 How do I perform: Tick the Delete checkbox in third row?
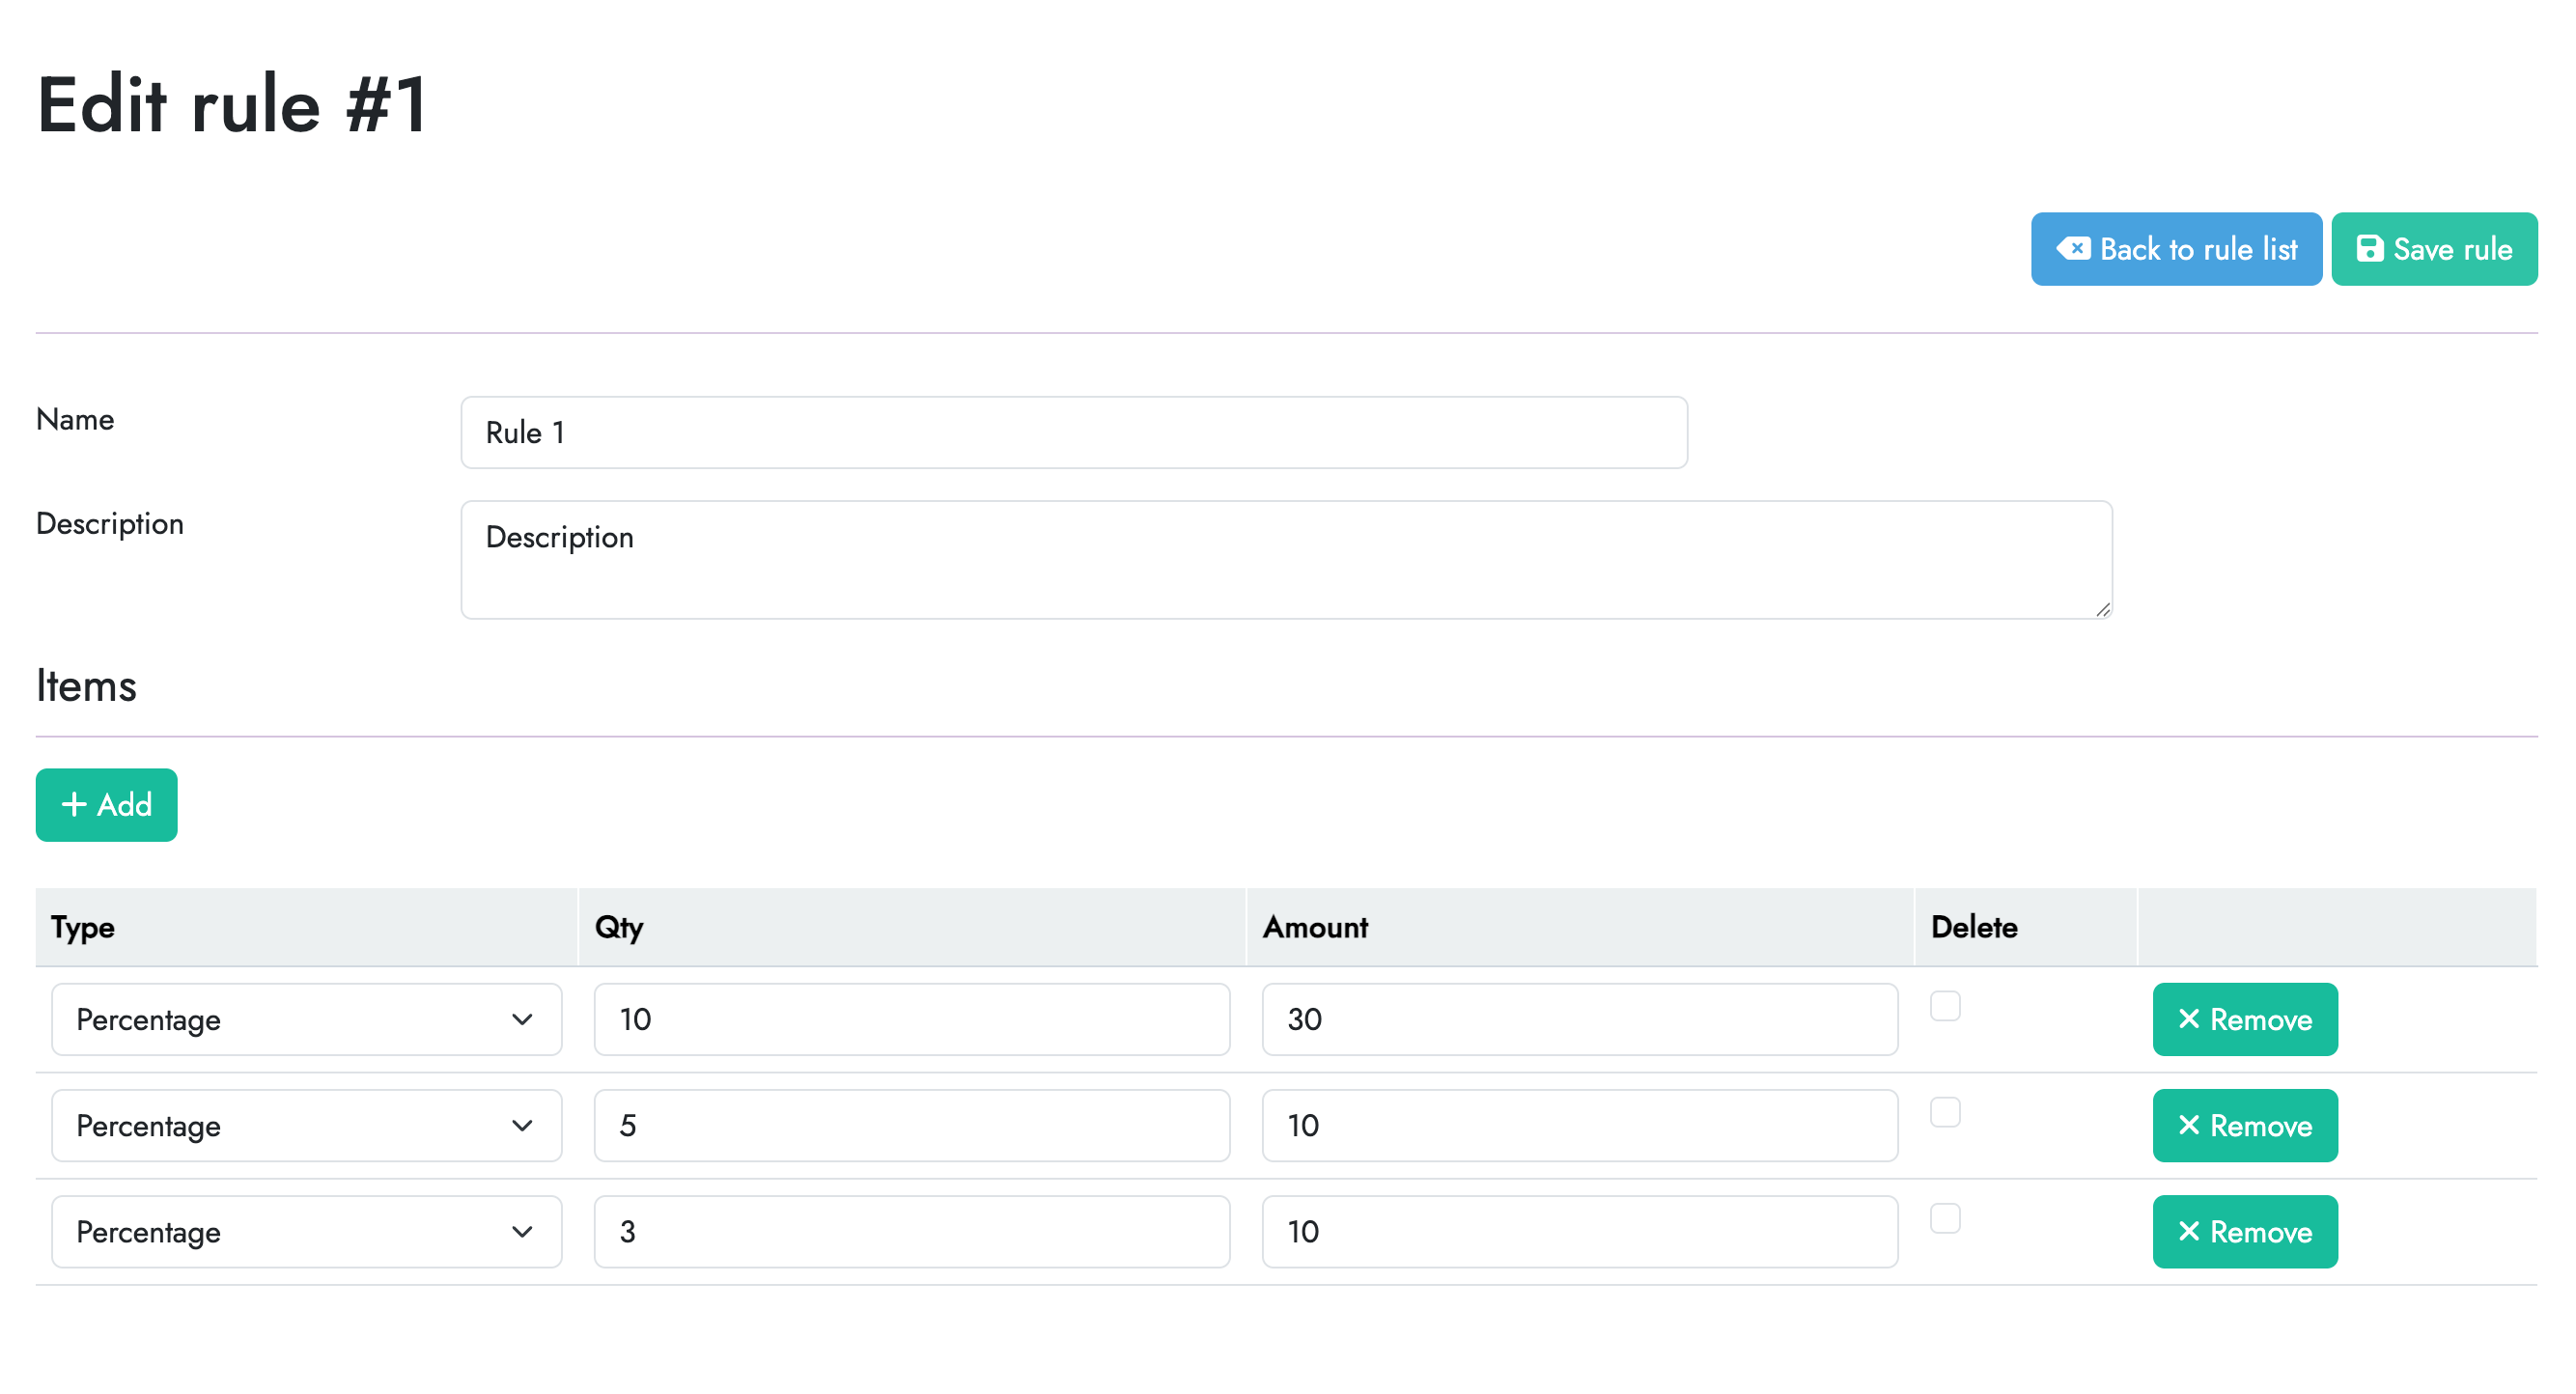point(1944,1217)
